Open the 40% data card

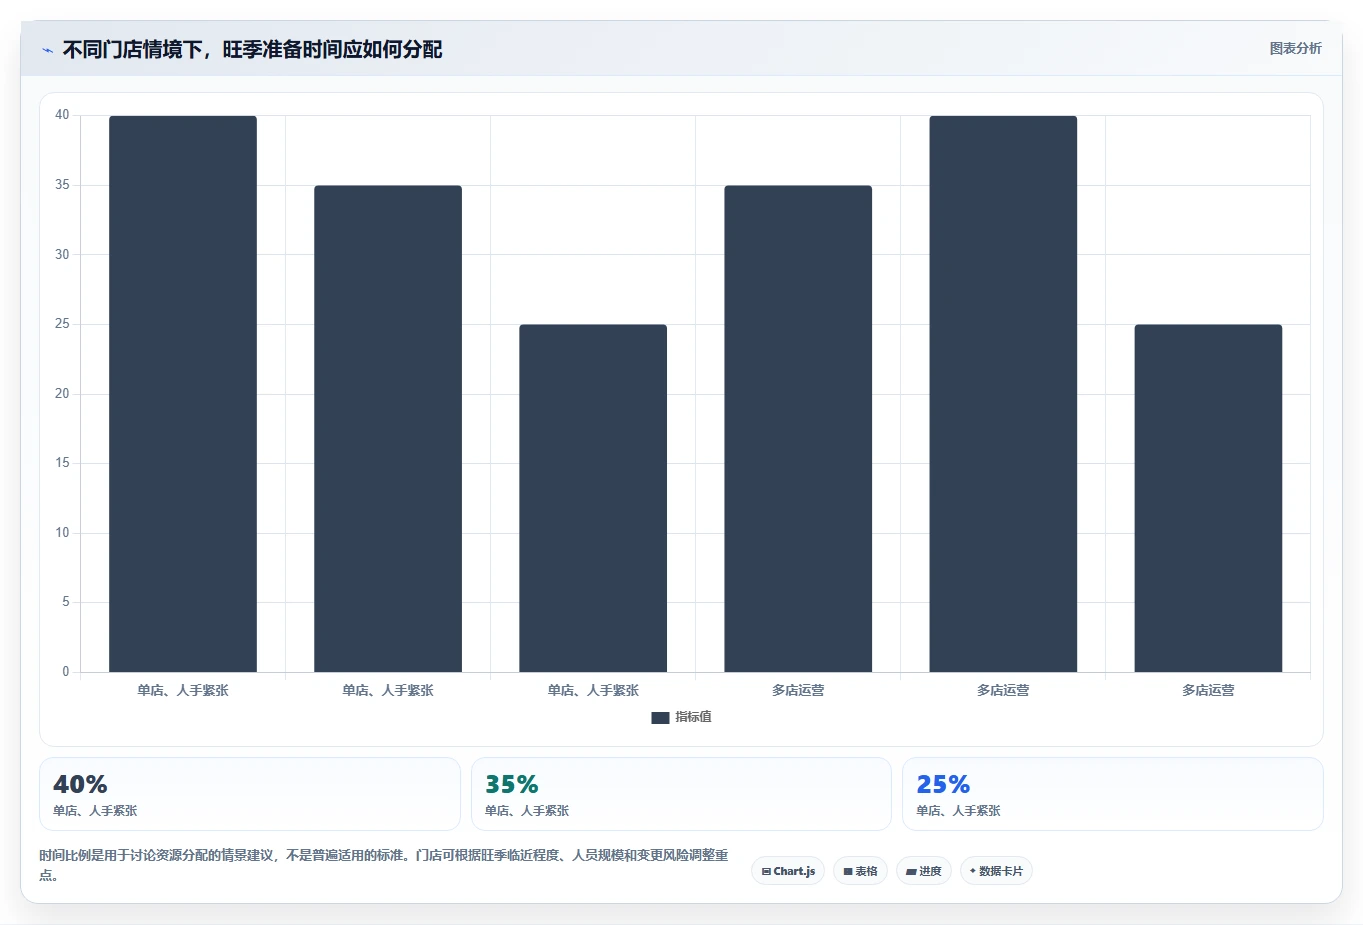tap(250, 794)
